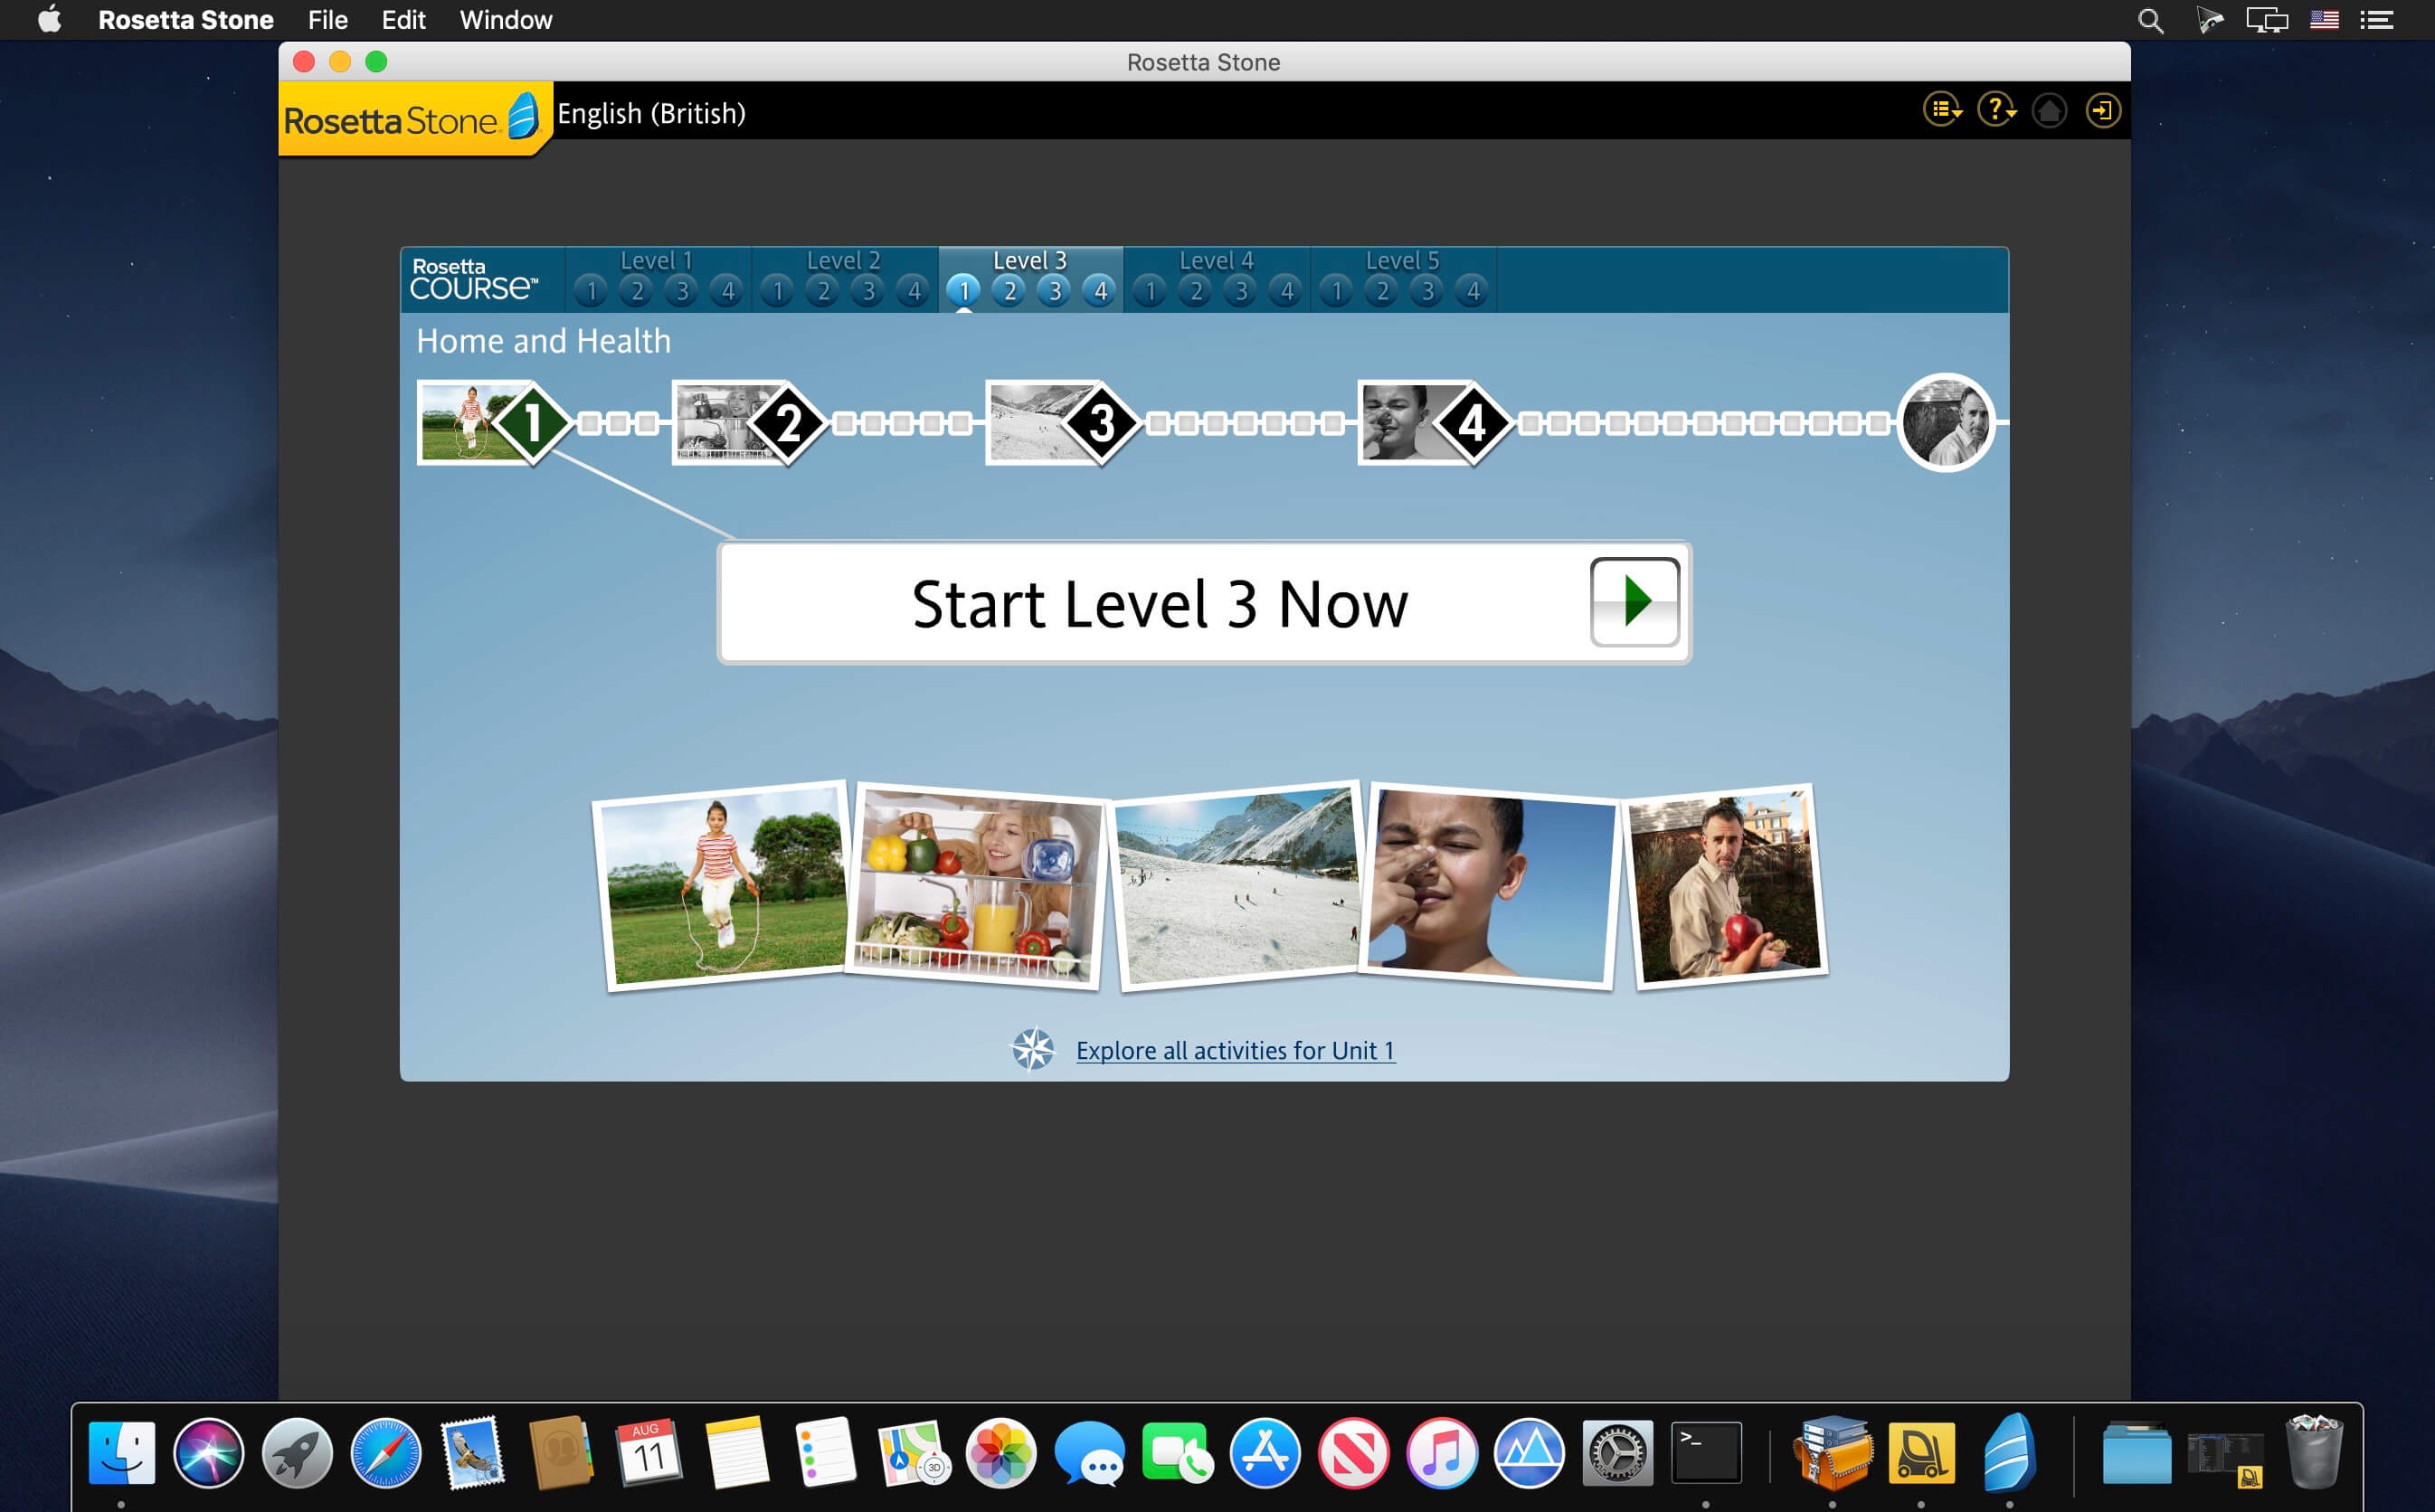Image resolution: width=2435 pixels, height=1512 pixels.
Task: Open Launchpad rocket icon
Action: (x=297, y=1452)
